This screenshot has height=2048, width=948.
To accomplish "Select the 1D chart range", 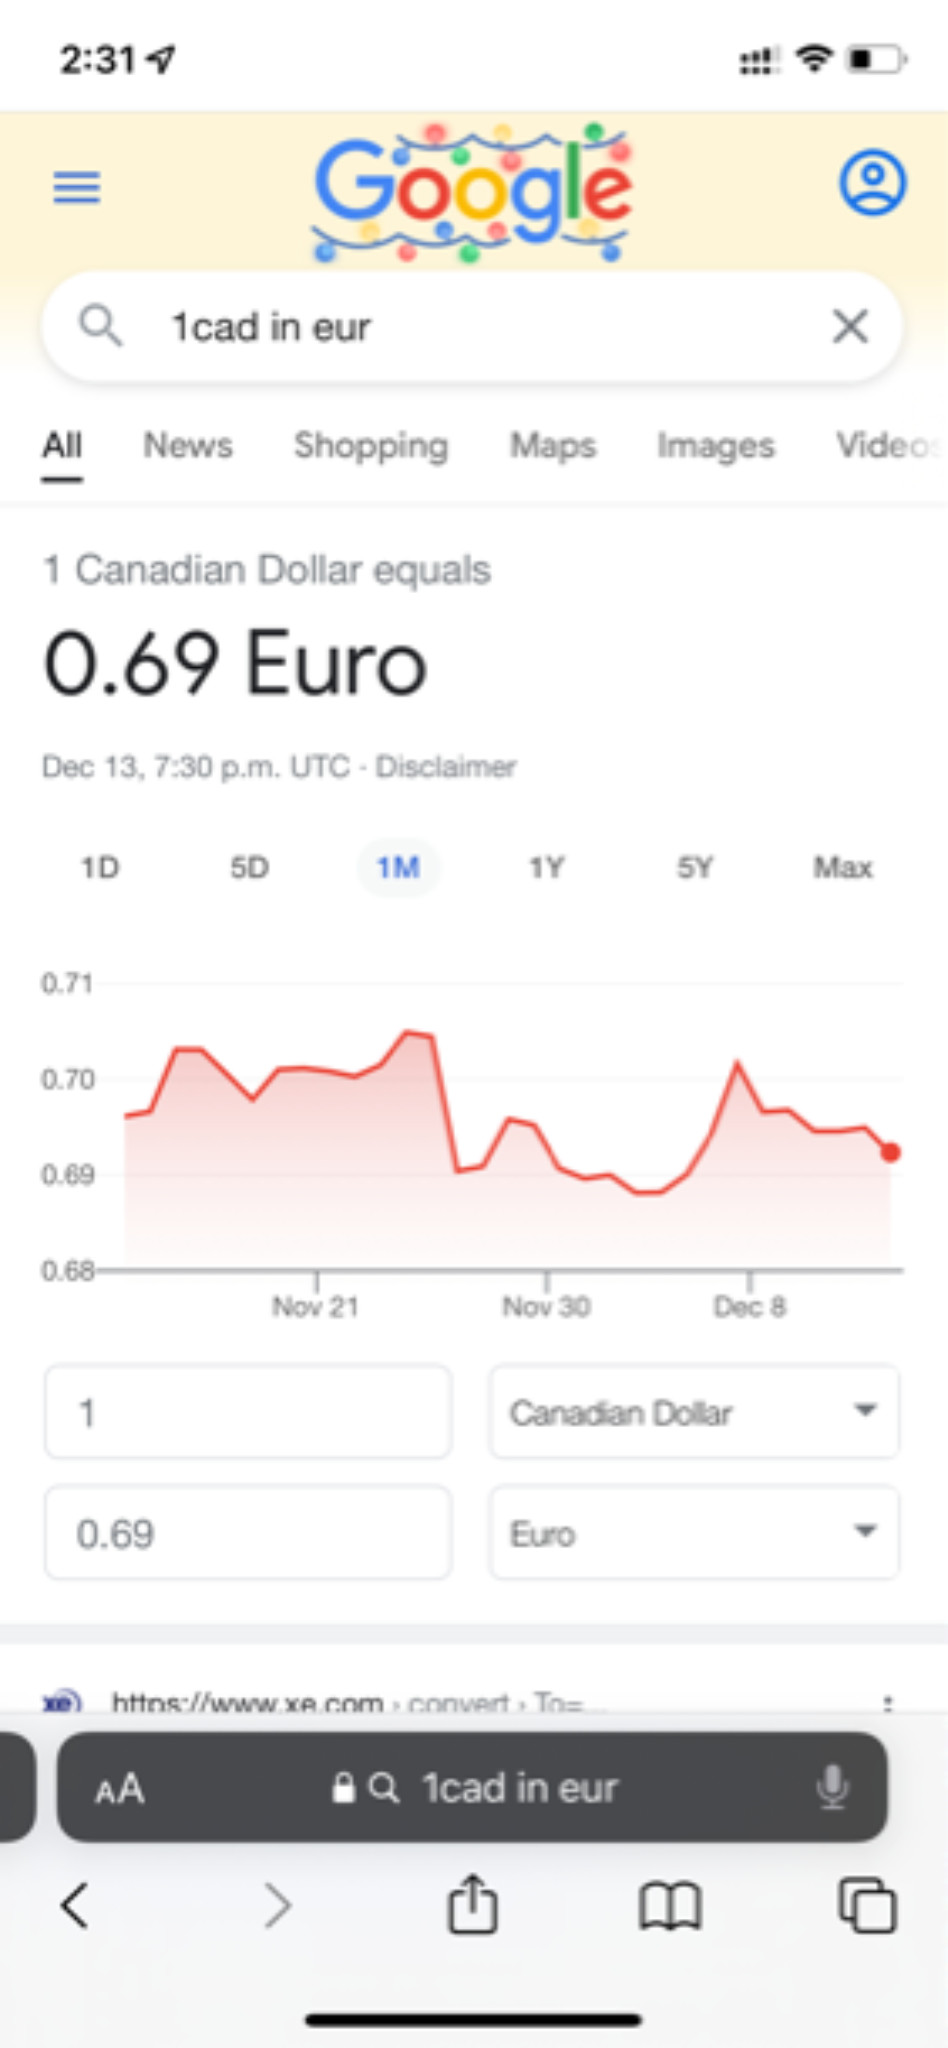I will tap(100, 867).
